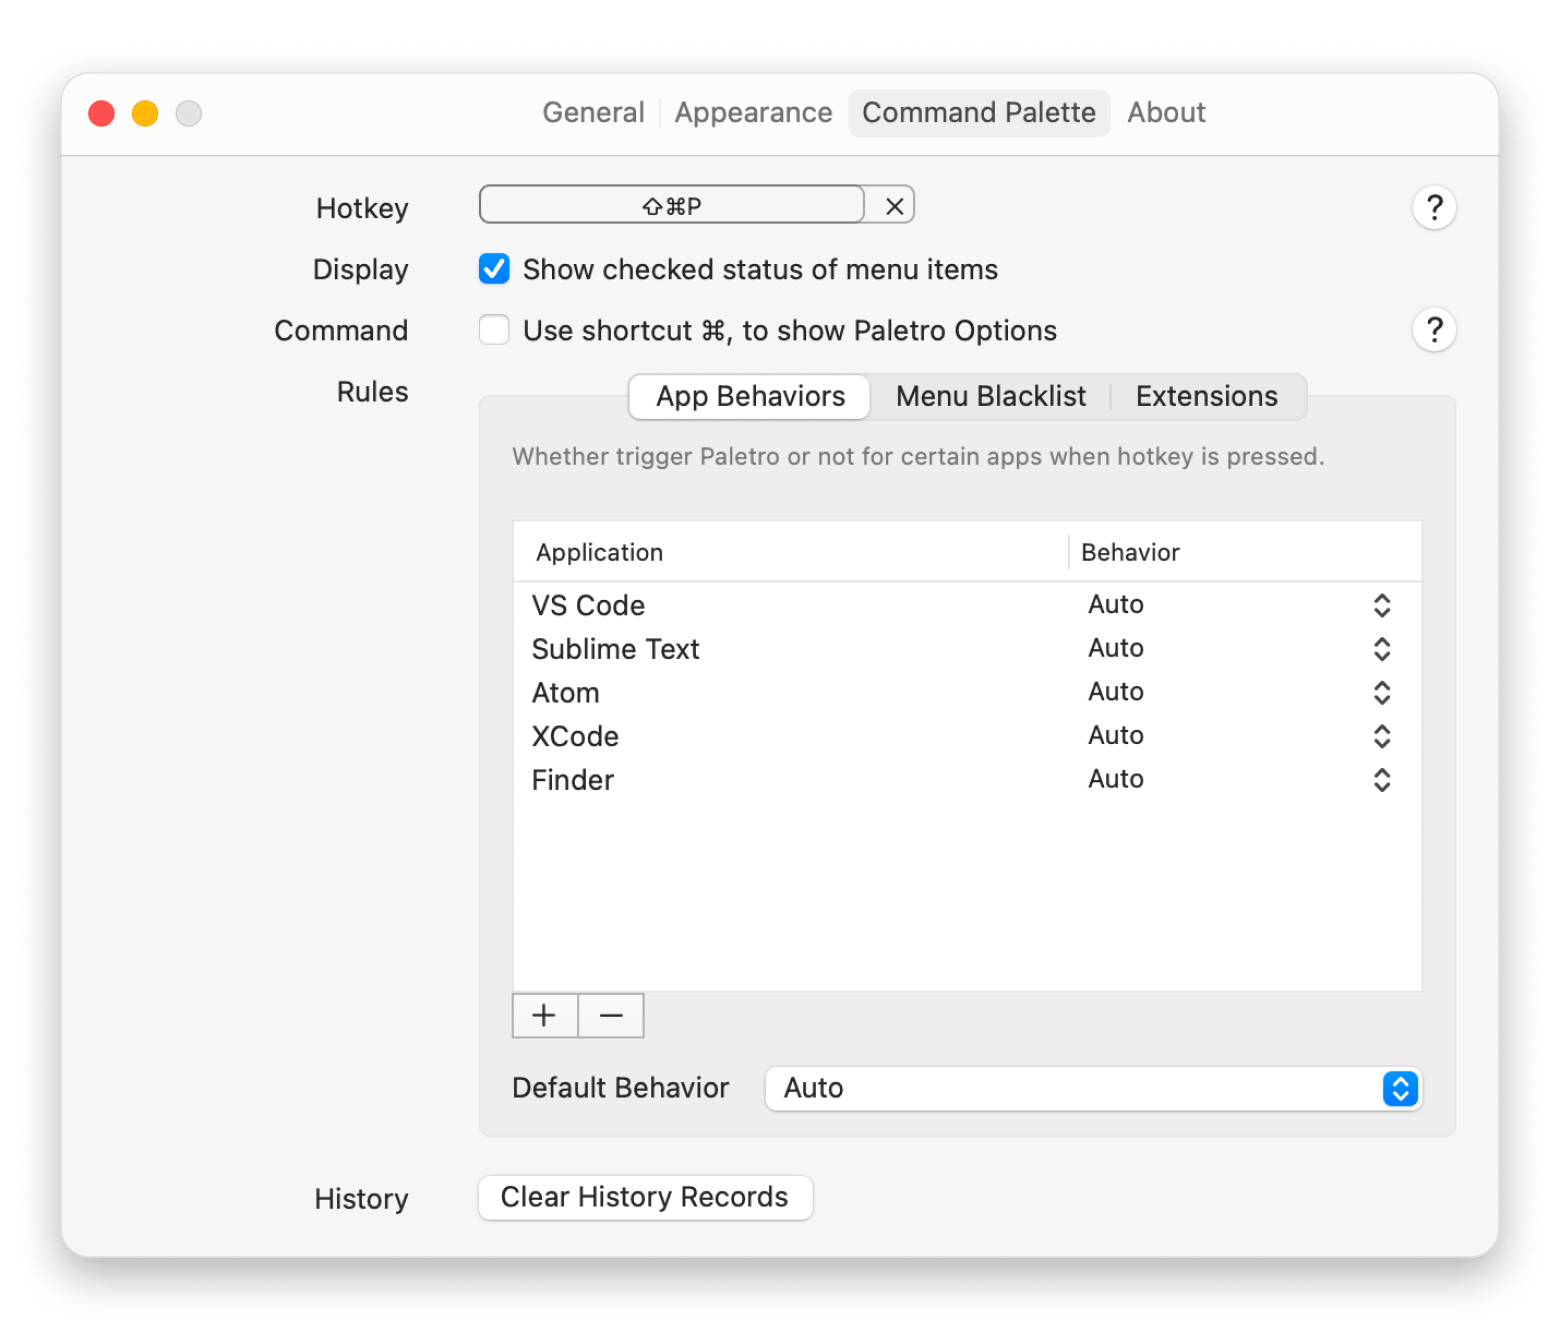Viewport: 1560px width, 1338px height.
Task: Close the preferences window
Action: pos(102,113)
